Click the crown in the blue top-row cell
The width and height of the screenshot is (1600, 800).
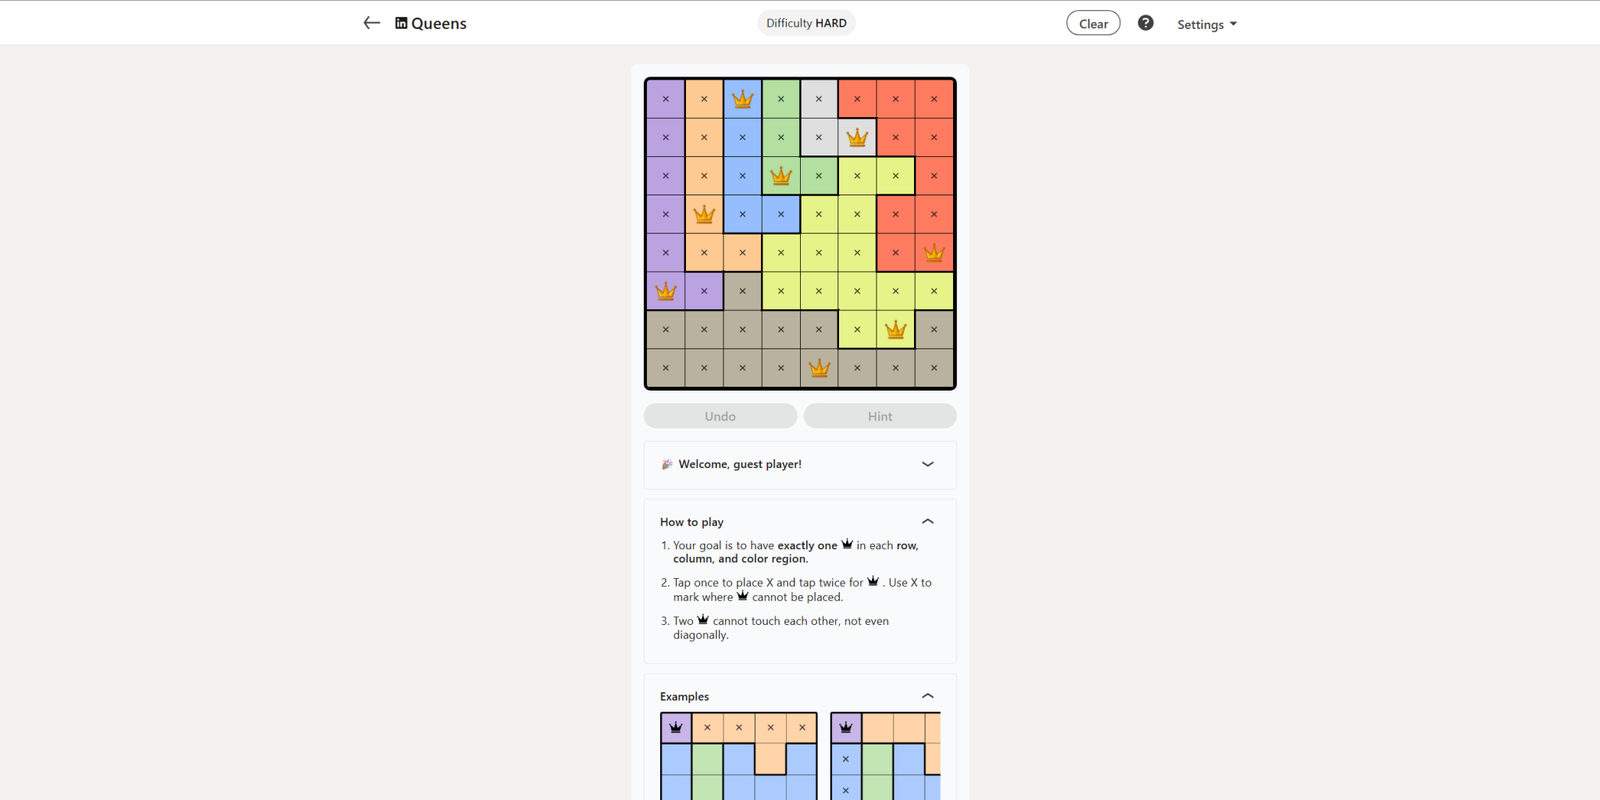pos(742,99)
